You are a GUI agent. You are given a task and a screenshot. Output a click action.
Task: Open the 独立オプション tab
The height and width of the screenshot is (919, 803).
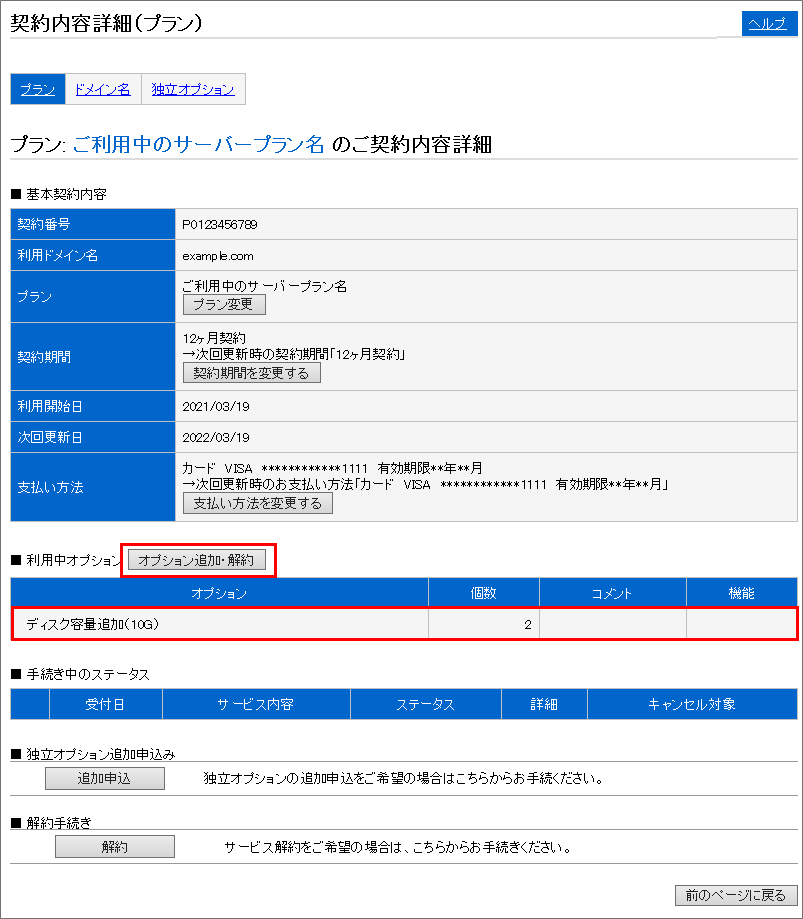pyautogui.click(x=193, y=89)
